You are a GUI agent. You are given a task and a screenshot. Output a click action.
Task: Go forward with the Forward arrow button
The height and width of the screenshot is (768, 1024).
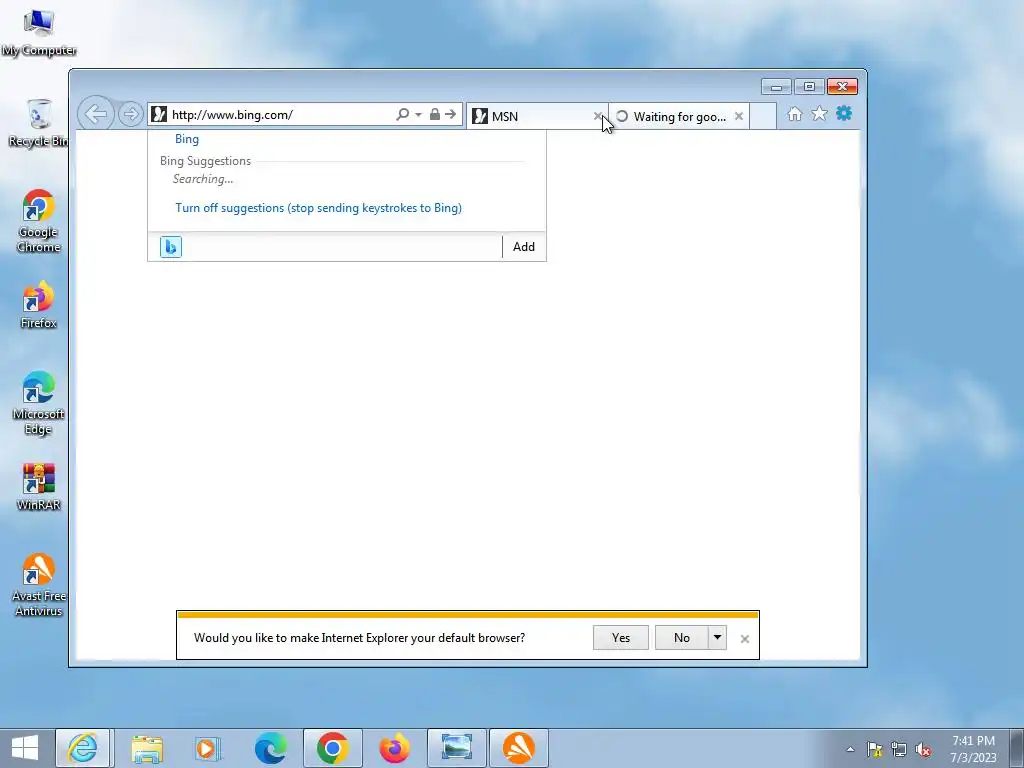(x=131, y=114)
